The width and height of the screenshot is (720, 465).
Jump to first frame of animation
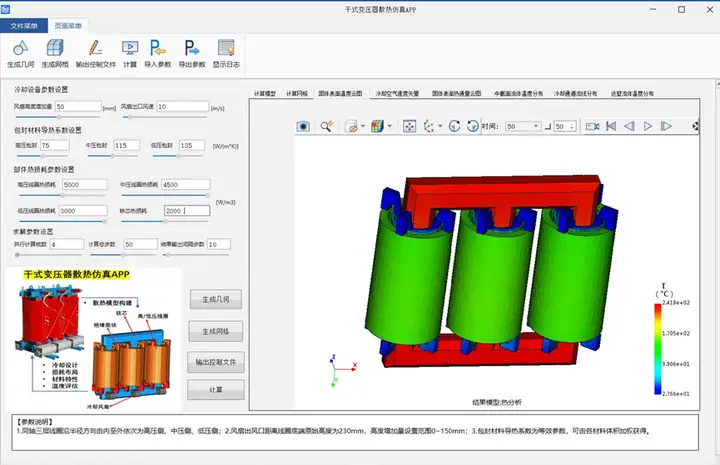[x=611, y=126]
